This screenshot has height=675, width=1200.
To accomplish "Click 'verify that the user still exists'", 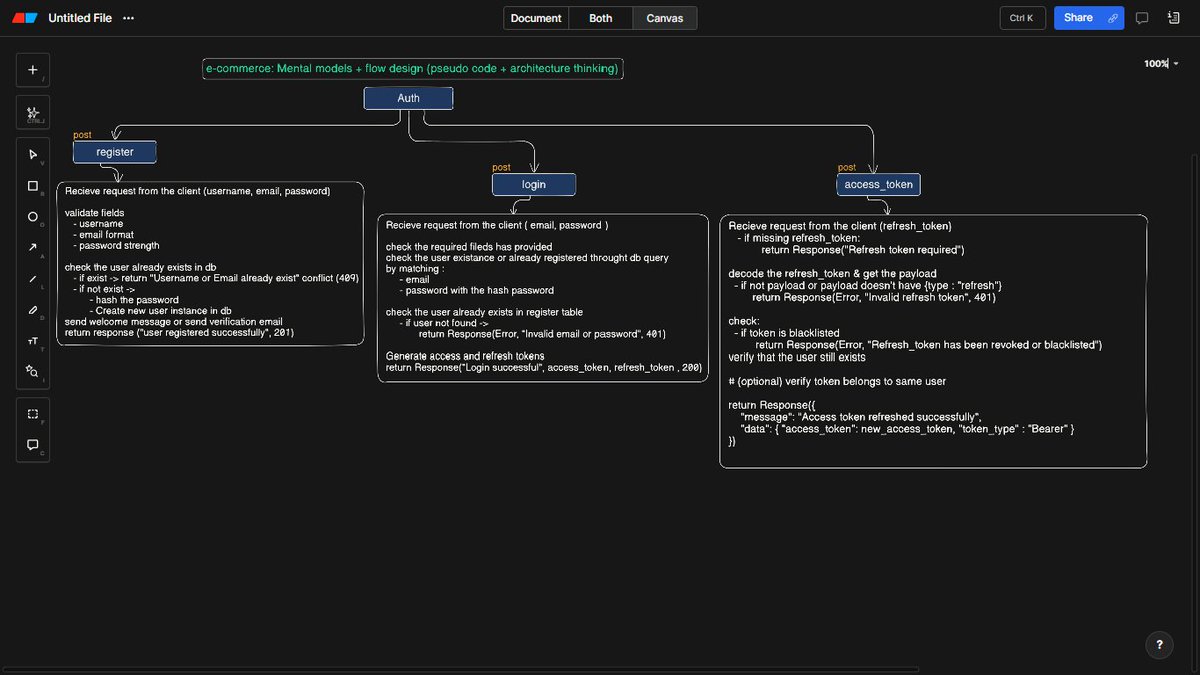I will pos(797,357).
